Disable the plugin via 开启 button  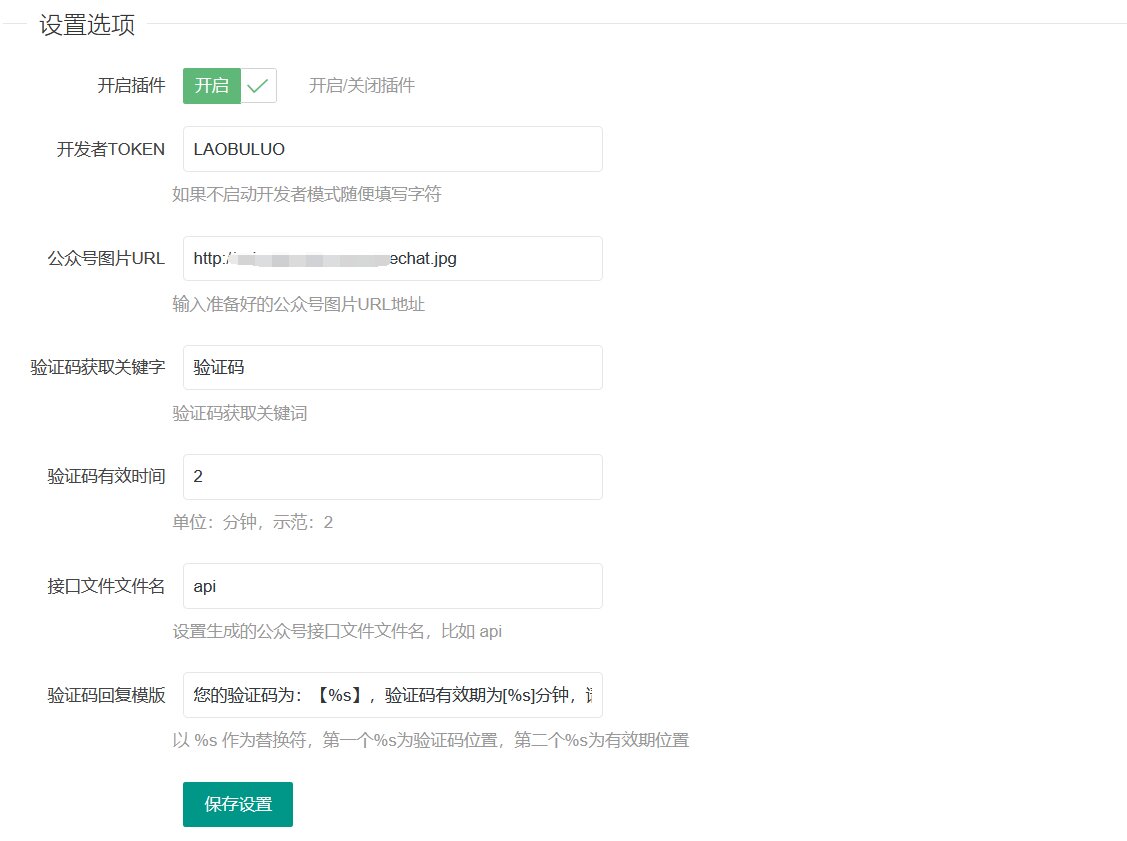(210, 86)
